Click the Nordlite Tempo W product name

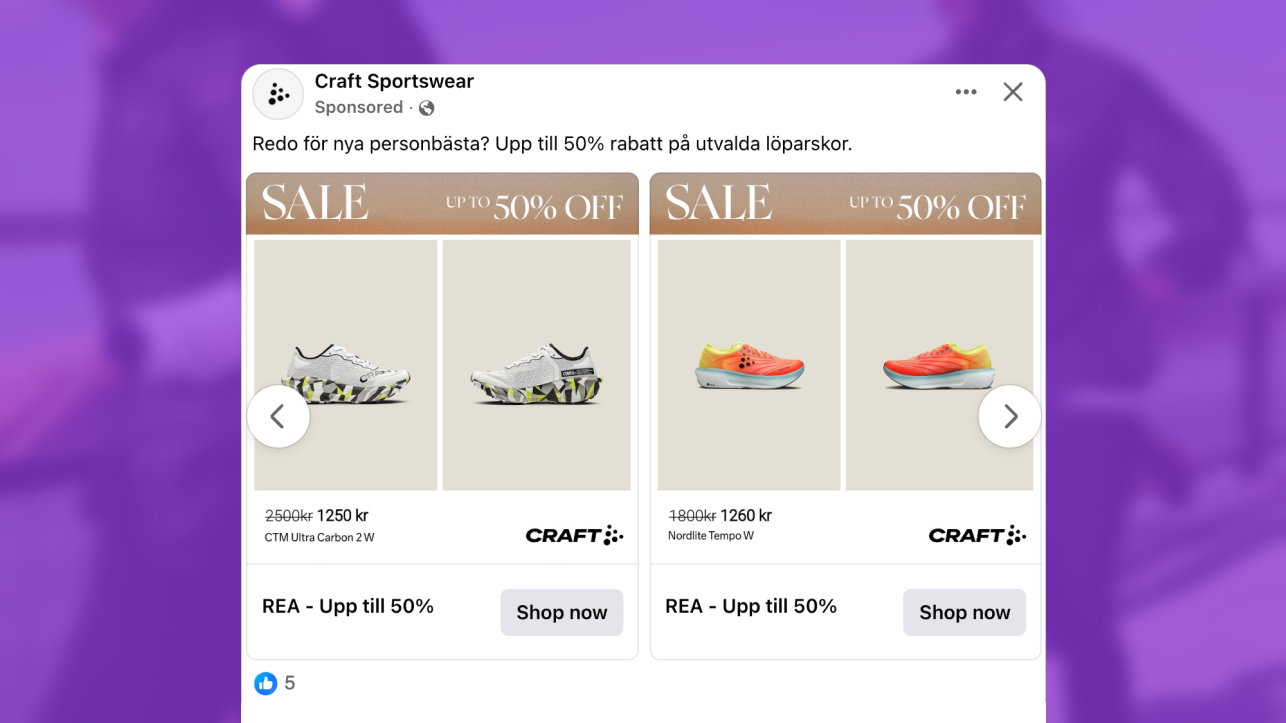[710, 536]
